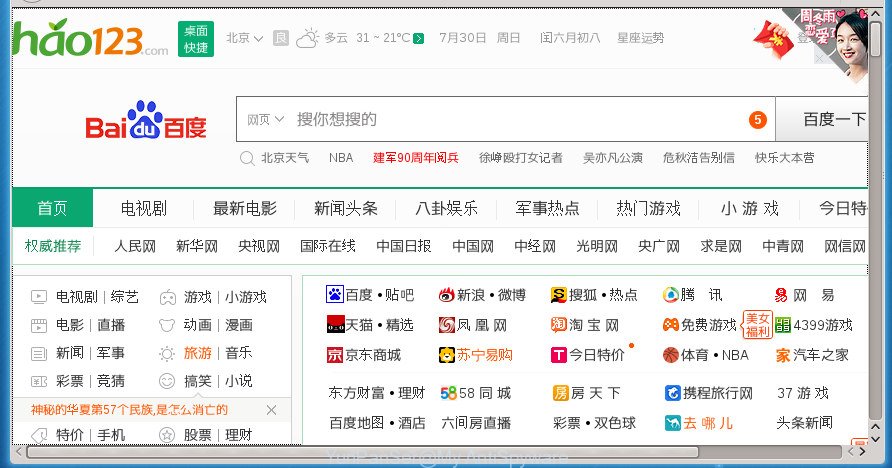Click the magnifier icon beside 北京天气
Image resolution: width=892 pixels, height=468 pixels.
(247, 158)
